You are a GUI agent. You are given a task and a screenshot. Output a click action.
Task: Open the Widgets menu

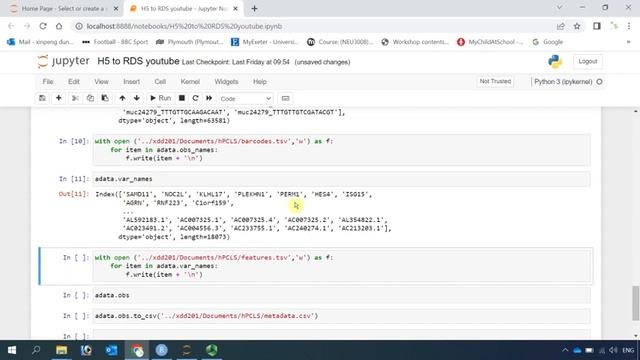(x=226, y=82)
